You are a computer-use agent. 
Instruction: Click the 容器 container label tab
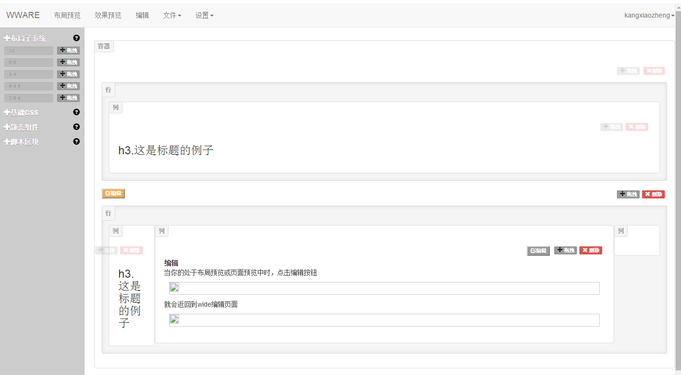pyautogui.click(x=104, y=46)
